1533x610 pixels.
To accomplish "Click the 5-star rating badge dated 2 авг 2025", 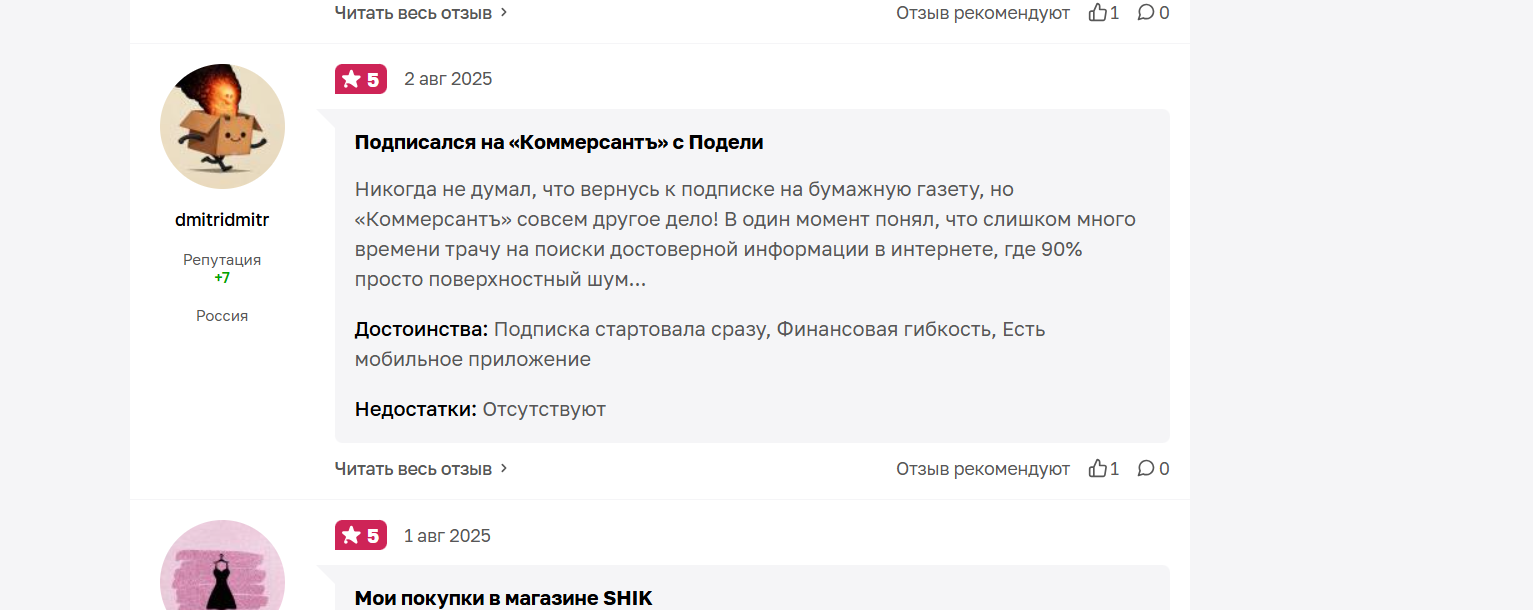I will 361,79.
